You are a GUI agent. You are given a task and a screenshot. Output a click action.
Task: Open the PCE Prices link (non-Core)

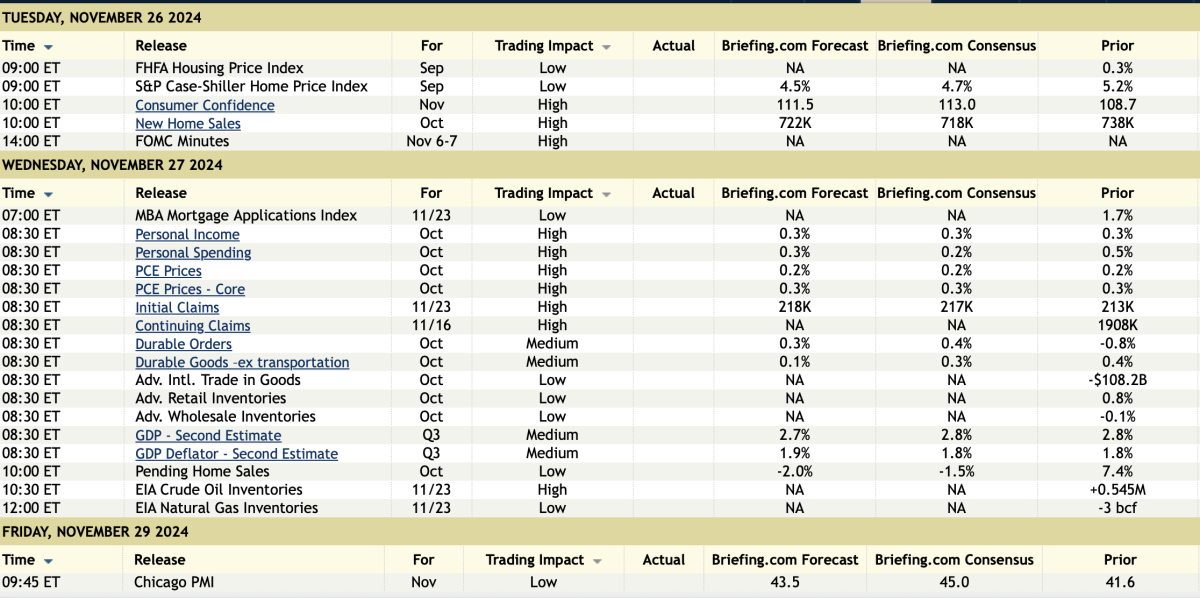coord(168,271)
